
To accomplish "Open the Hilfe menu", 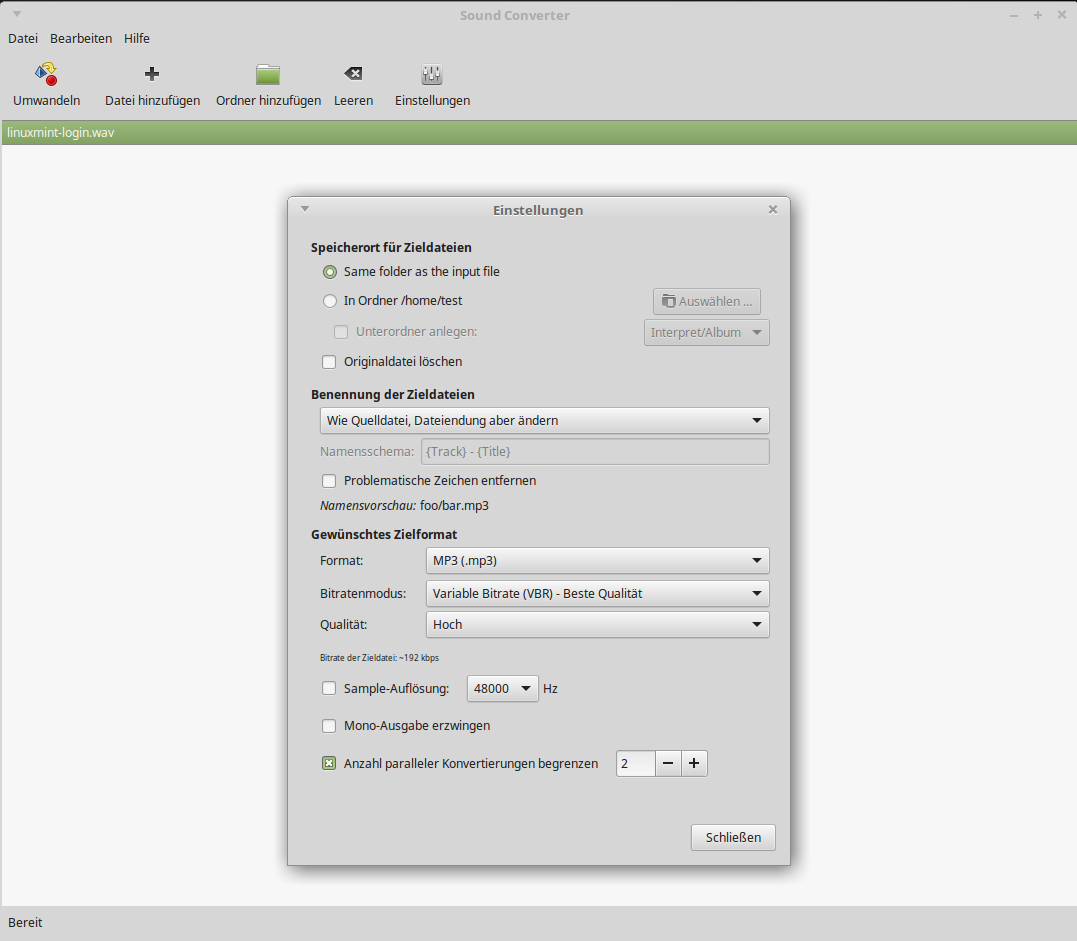I will click(137, 38).
